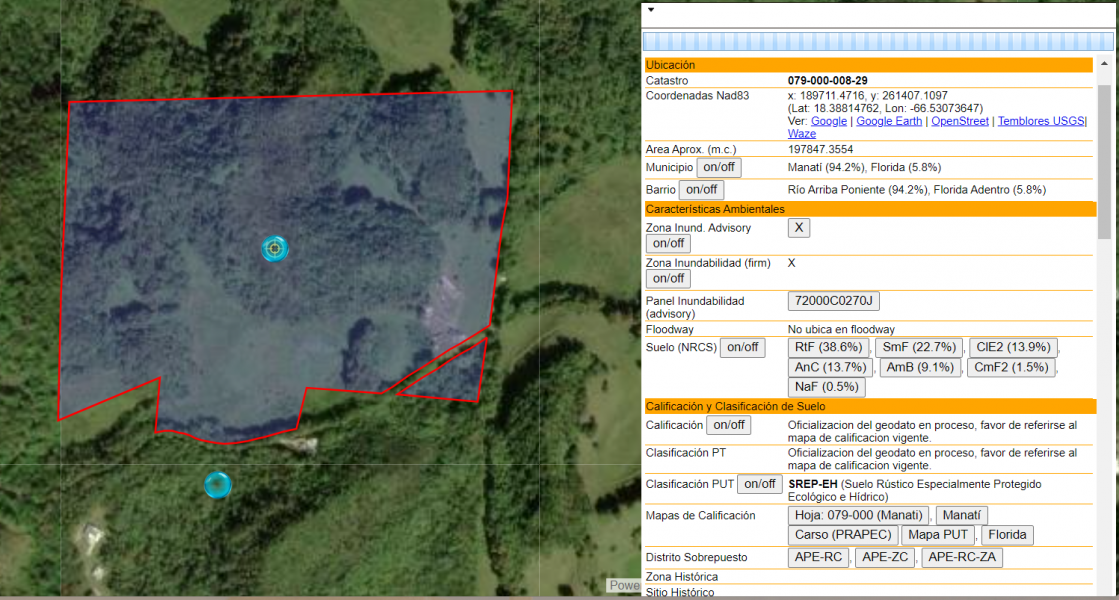Click the striped blue progress bar
Image resolution: width=1119 pixels, height=600 pixels.
pos(879,42)
